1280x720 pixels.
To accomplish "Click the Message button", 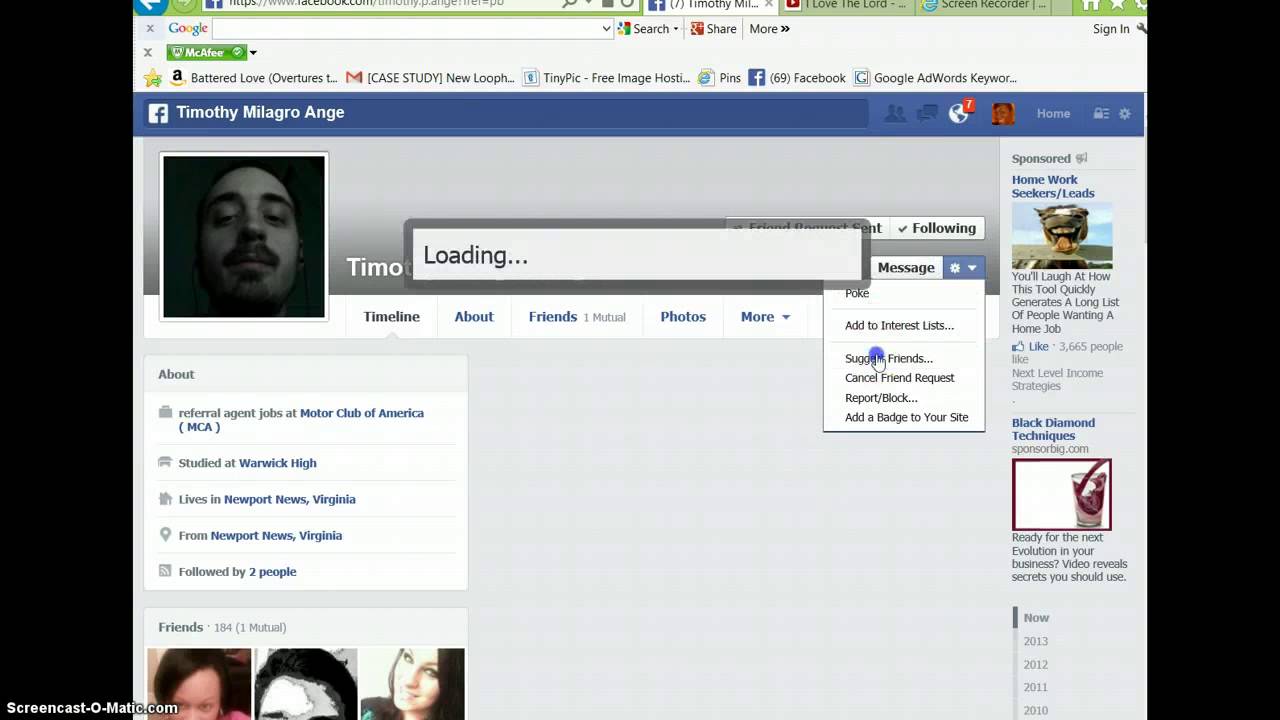I will click(x=906, y=268).
